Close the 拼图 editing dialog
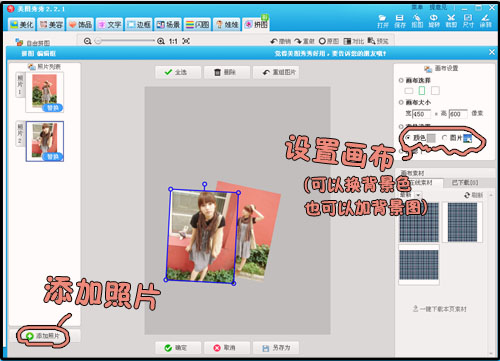This screenshot has width=500, height=361. tap(492, 52)
